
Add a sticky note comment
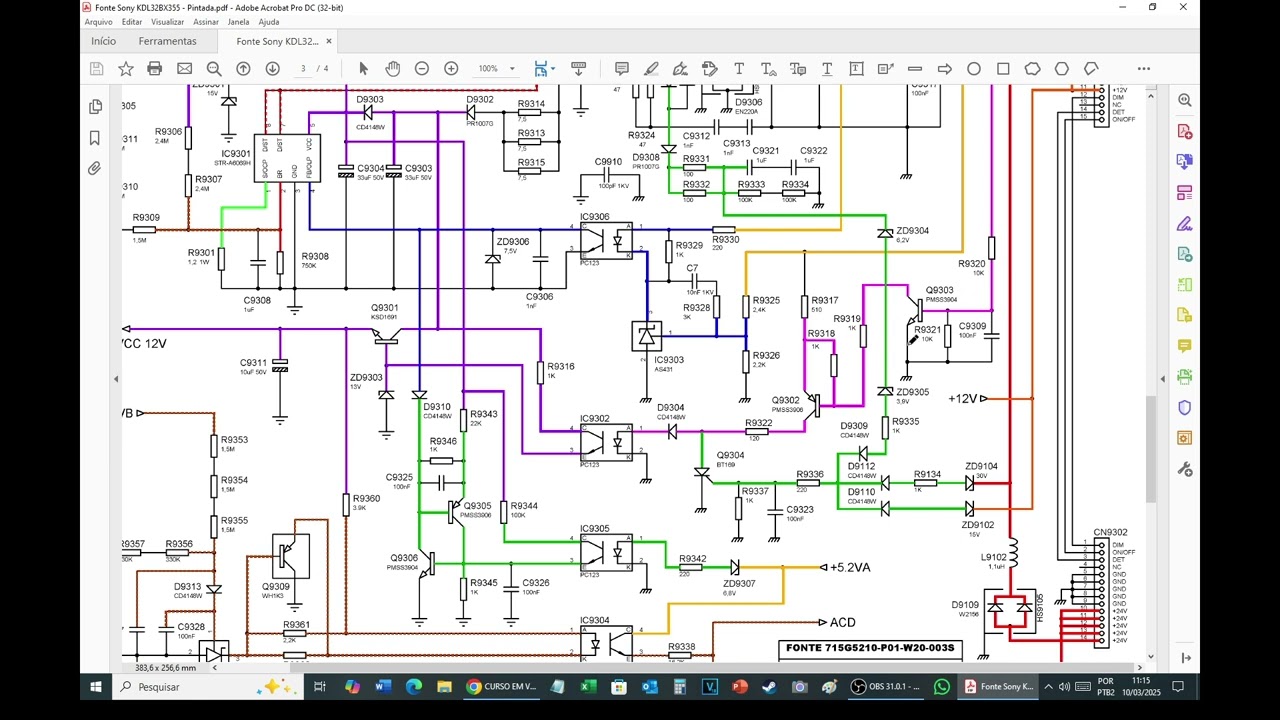(x=622, y=69)
